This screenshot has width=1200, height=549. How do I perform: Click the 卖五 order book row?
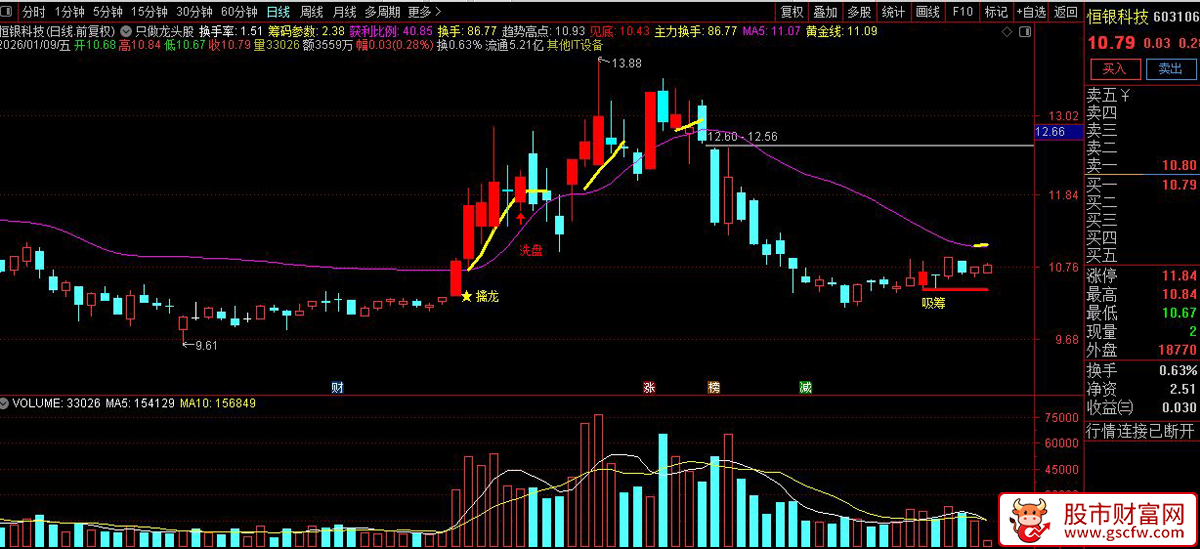[x=1142, y=95]
